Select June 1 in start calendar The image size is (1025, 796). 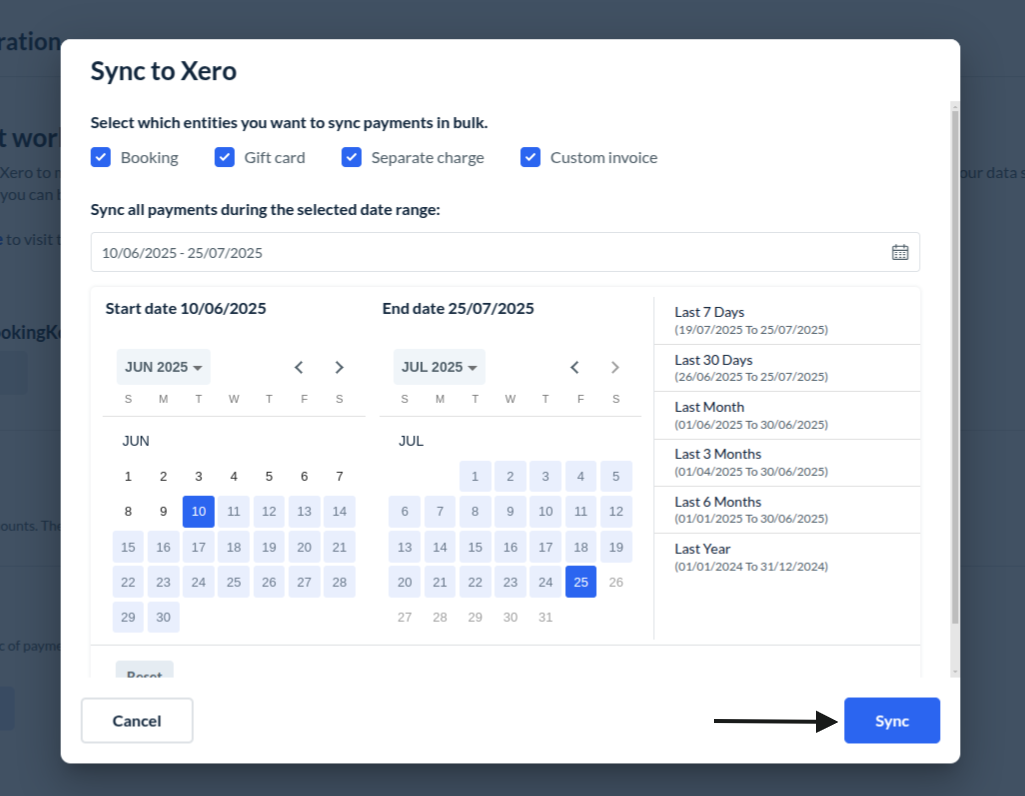point(128,476)
